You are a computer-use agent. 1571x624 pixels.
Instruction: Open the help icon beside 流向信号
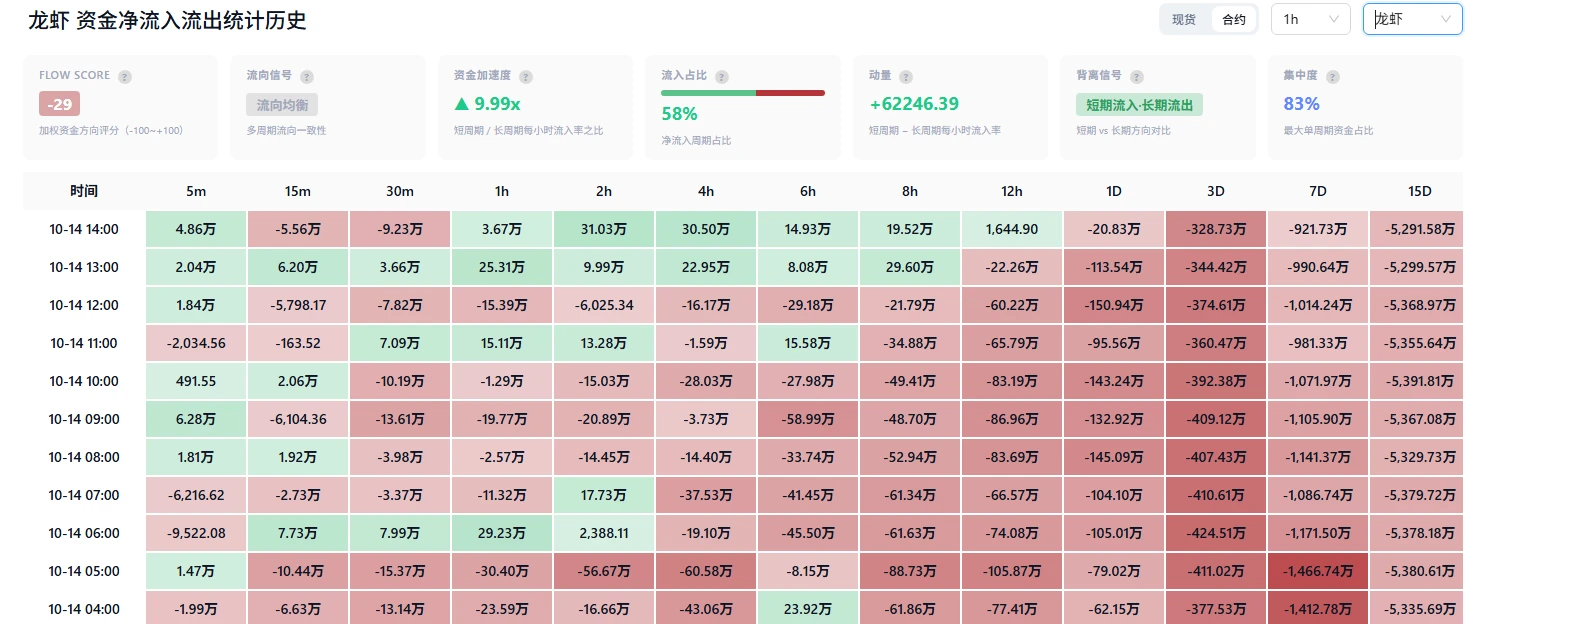pyautogui.click(x=307, y=77)
